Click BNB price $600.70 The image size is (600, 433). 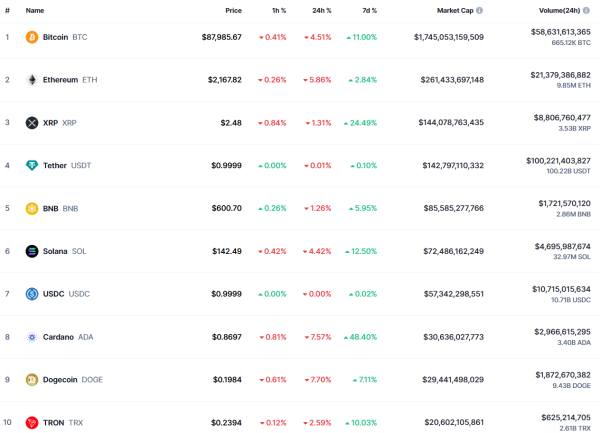pos(227,208)
